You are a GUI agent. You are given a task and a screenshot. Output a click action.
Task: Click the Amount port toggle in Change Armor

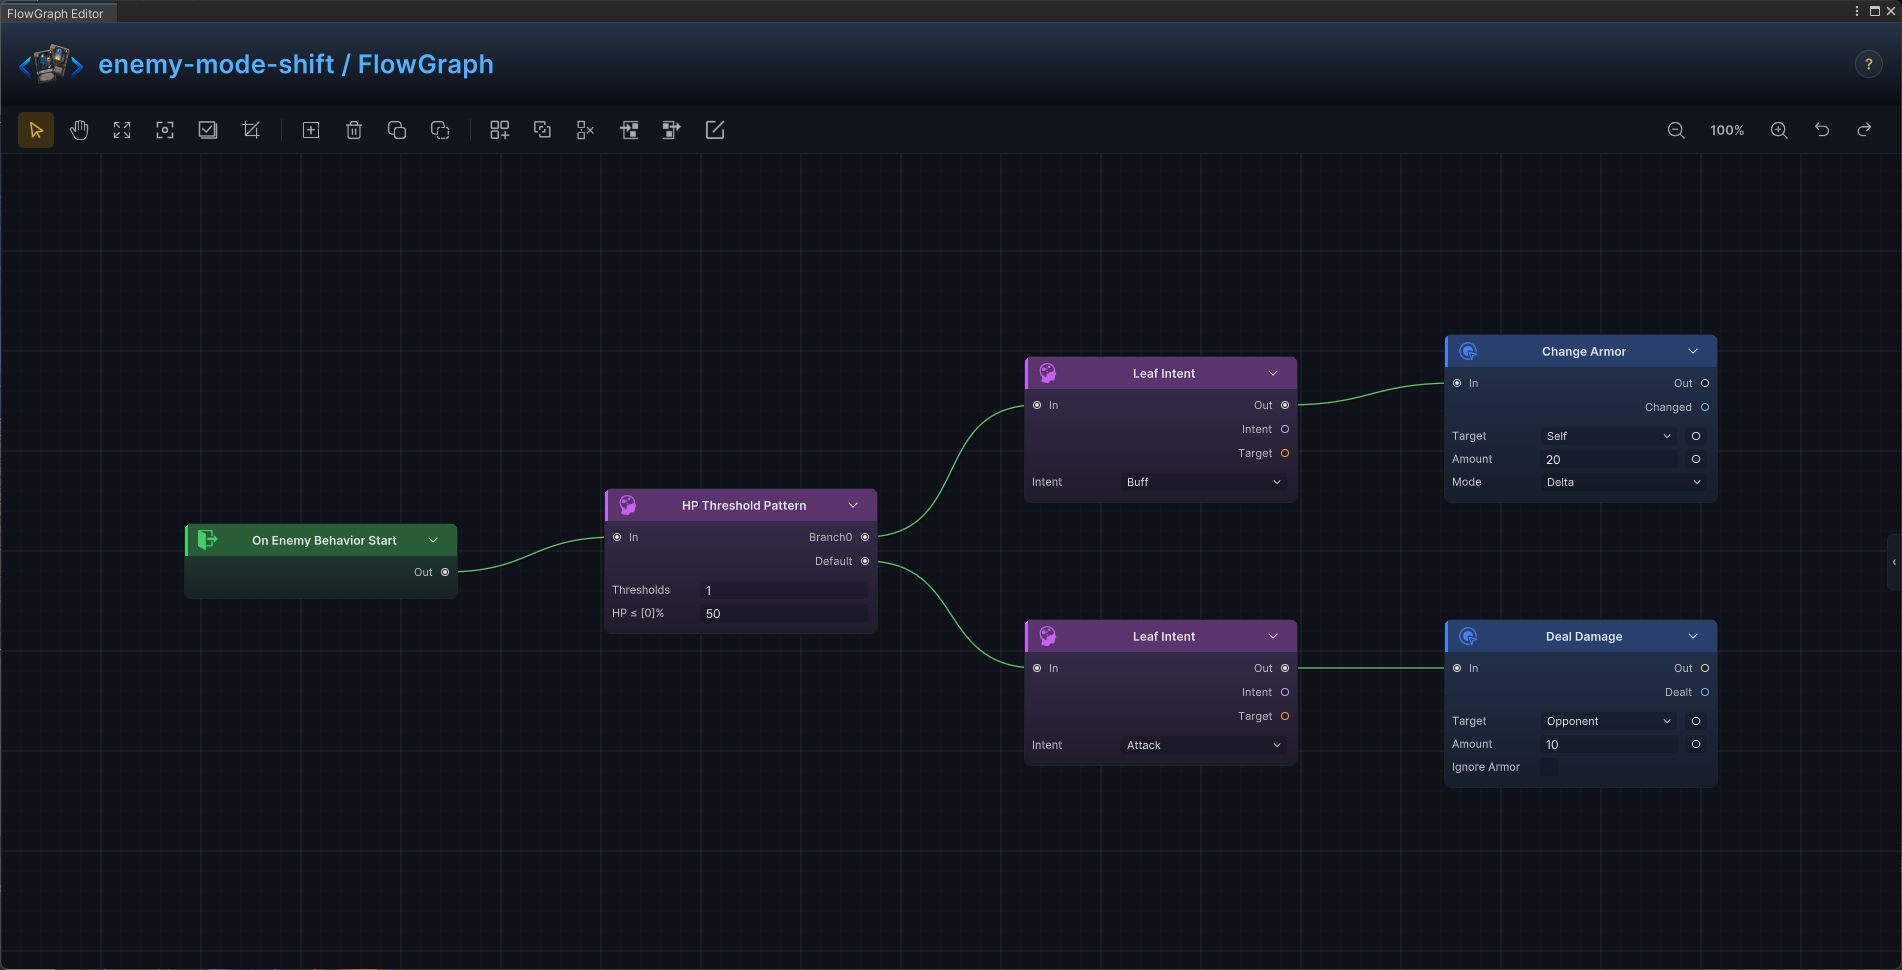click(1696, 459)
